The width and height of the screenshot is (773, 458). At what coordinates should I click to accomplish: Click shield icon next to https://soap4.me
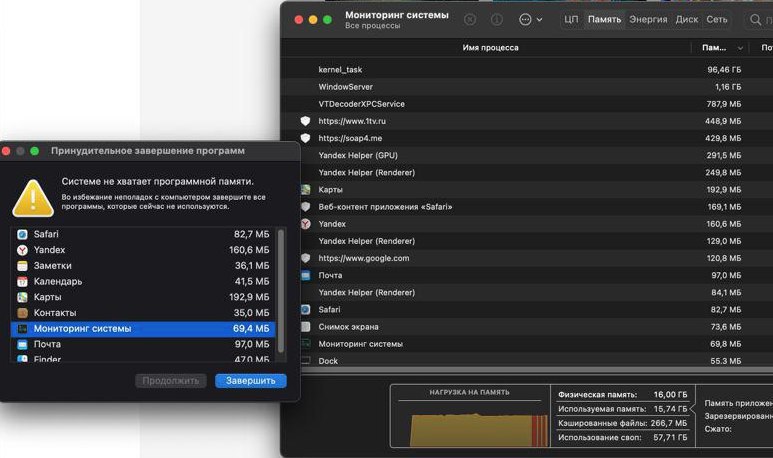[x=305, y=138]
